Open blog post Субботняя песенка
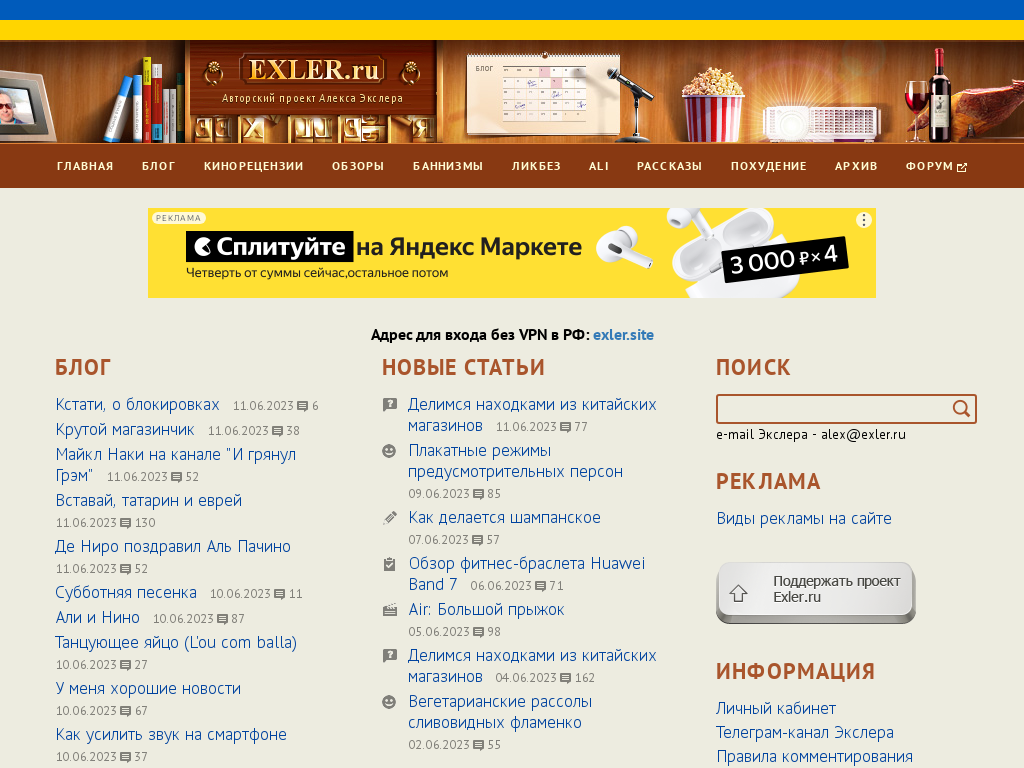 coord(126,593)
